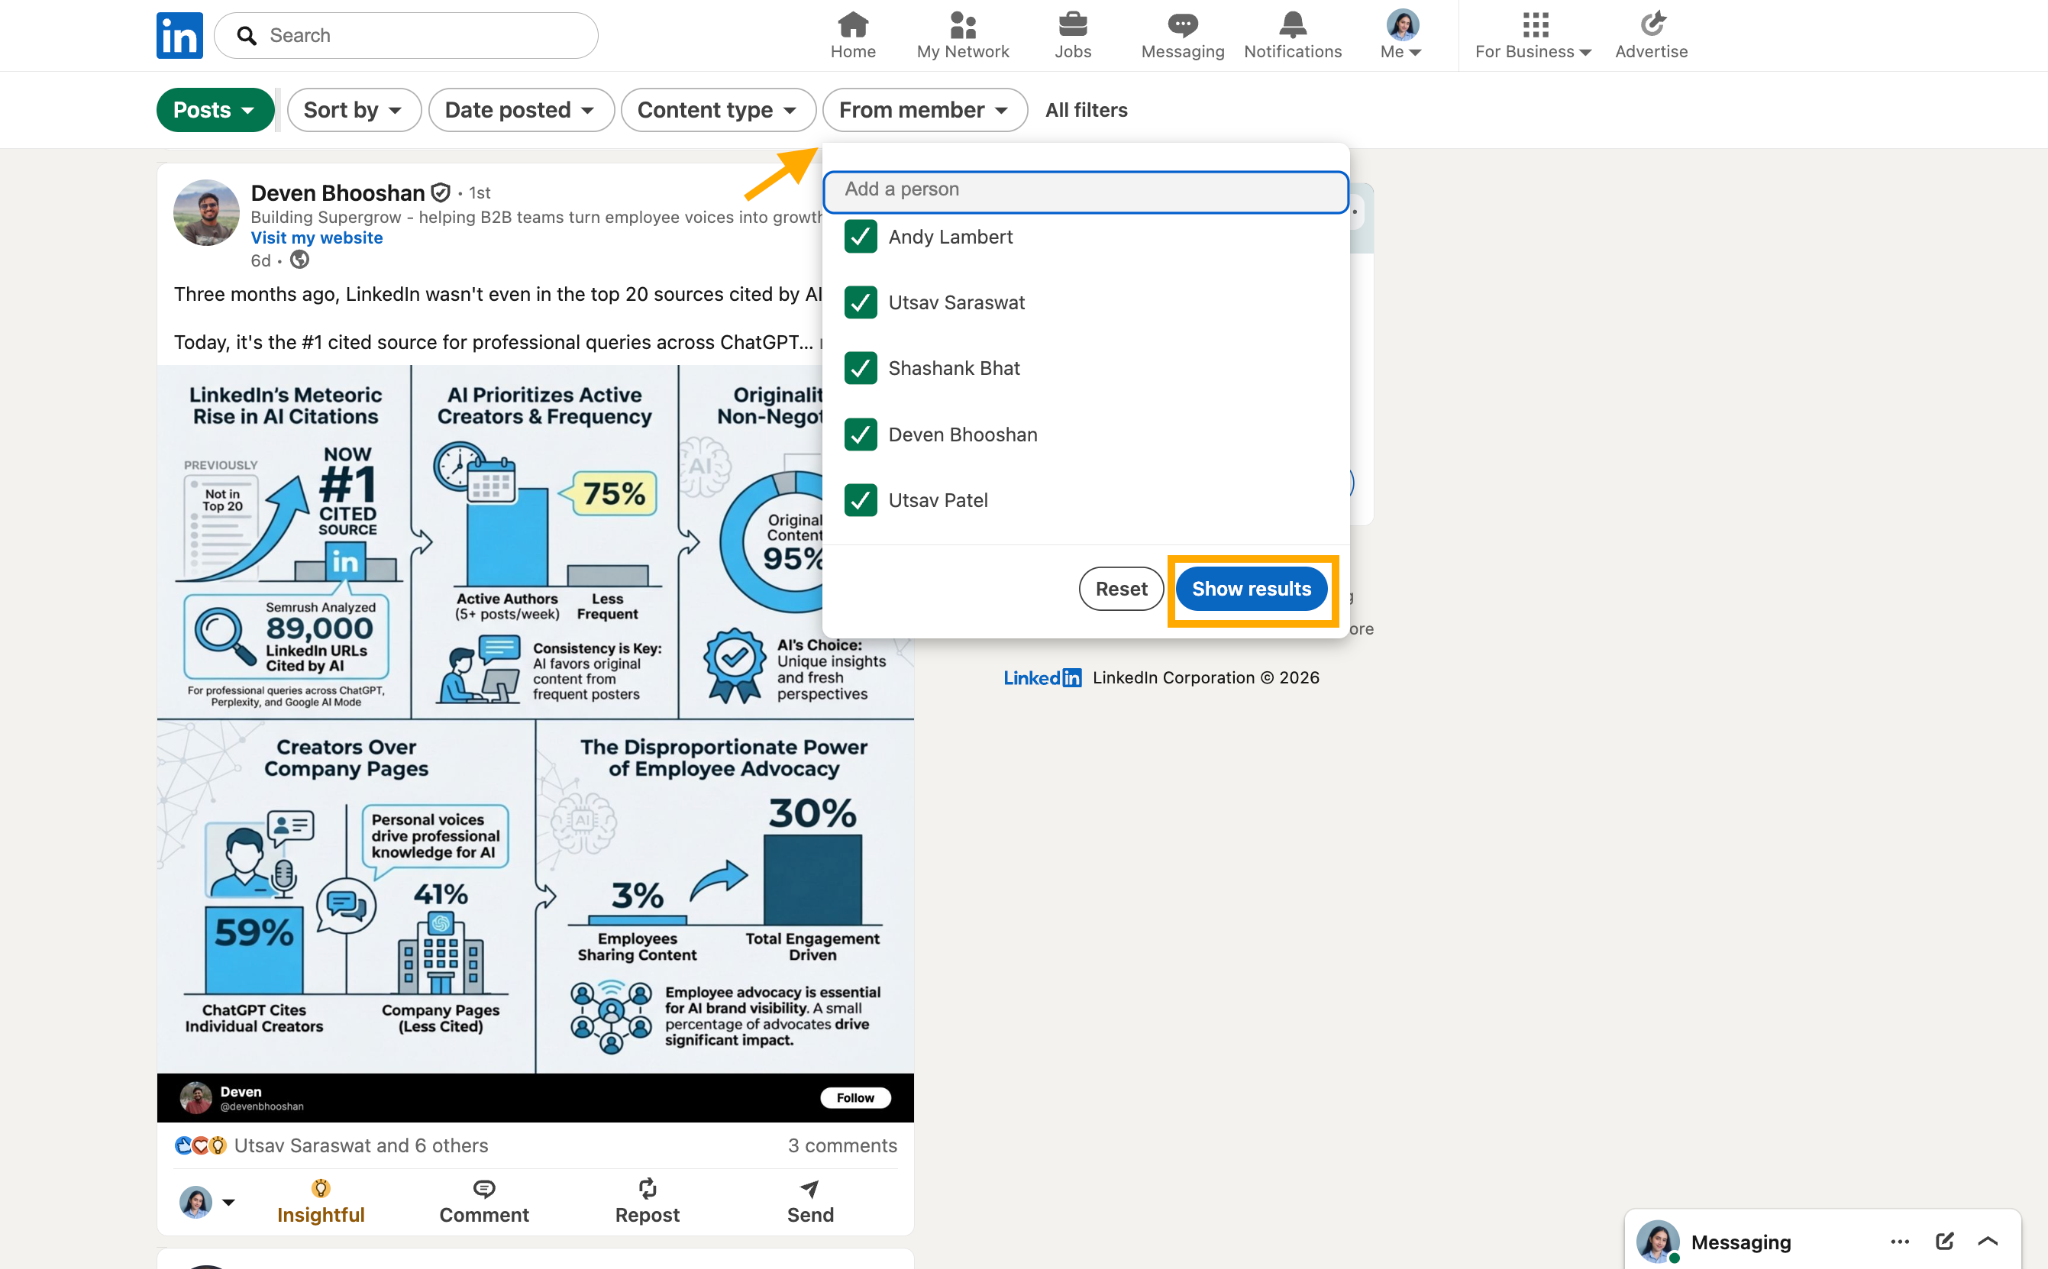Uncheck the Deven Bhooshan checkbox
Viewport: 2048px width, 1269px height.
pyautogui.click(x=861, y=435)
